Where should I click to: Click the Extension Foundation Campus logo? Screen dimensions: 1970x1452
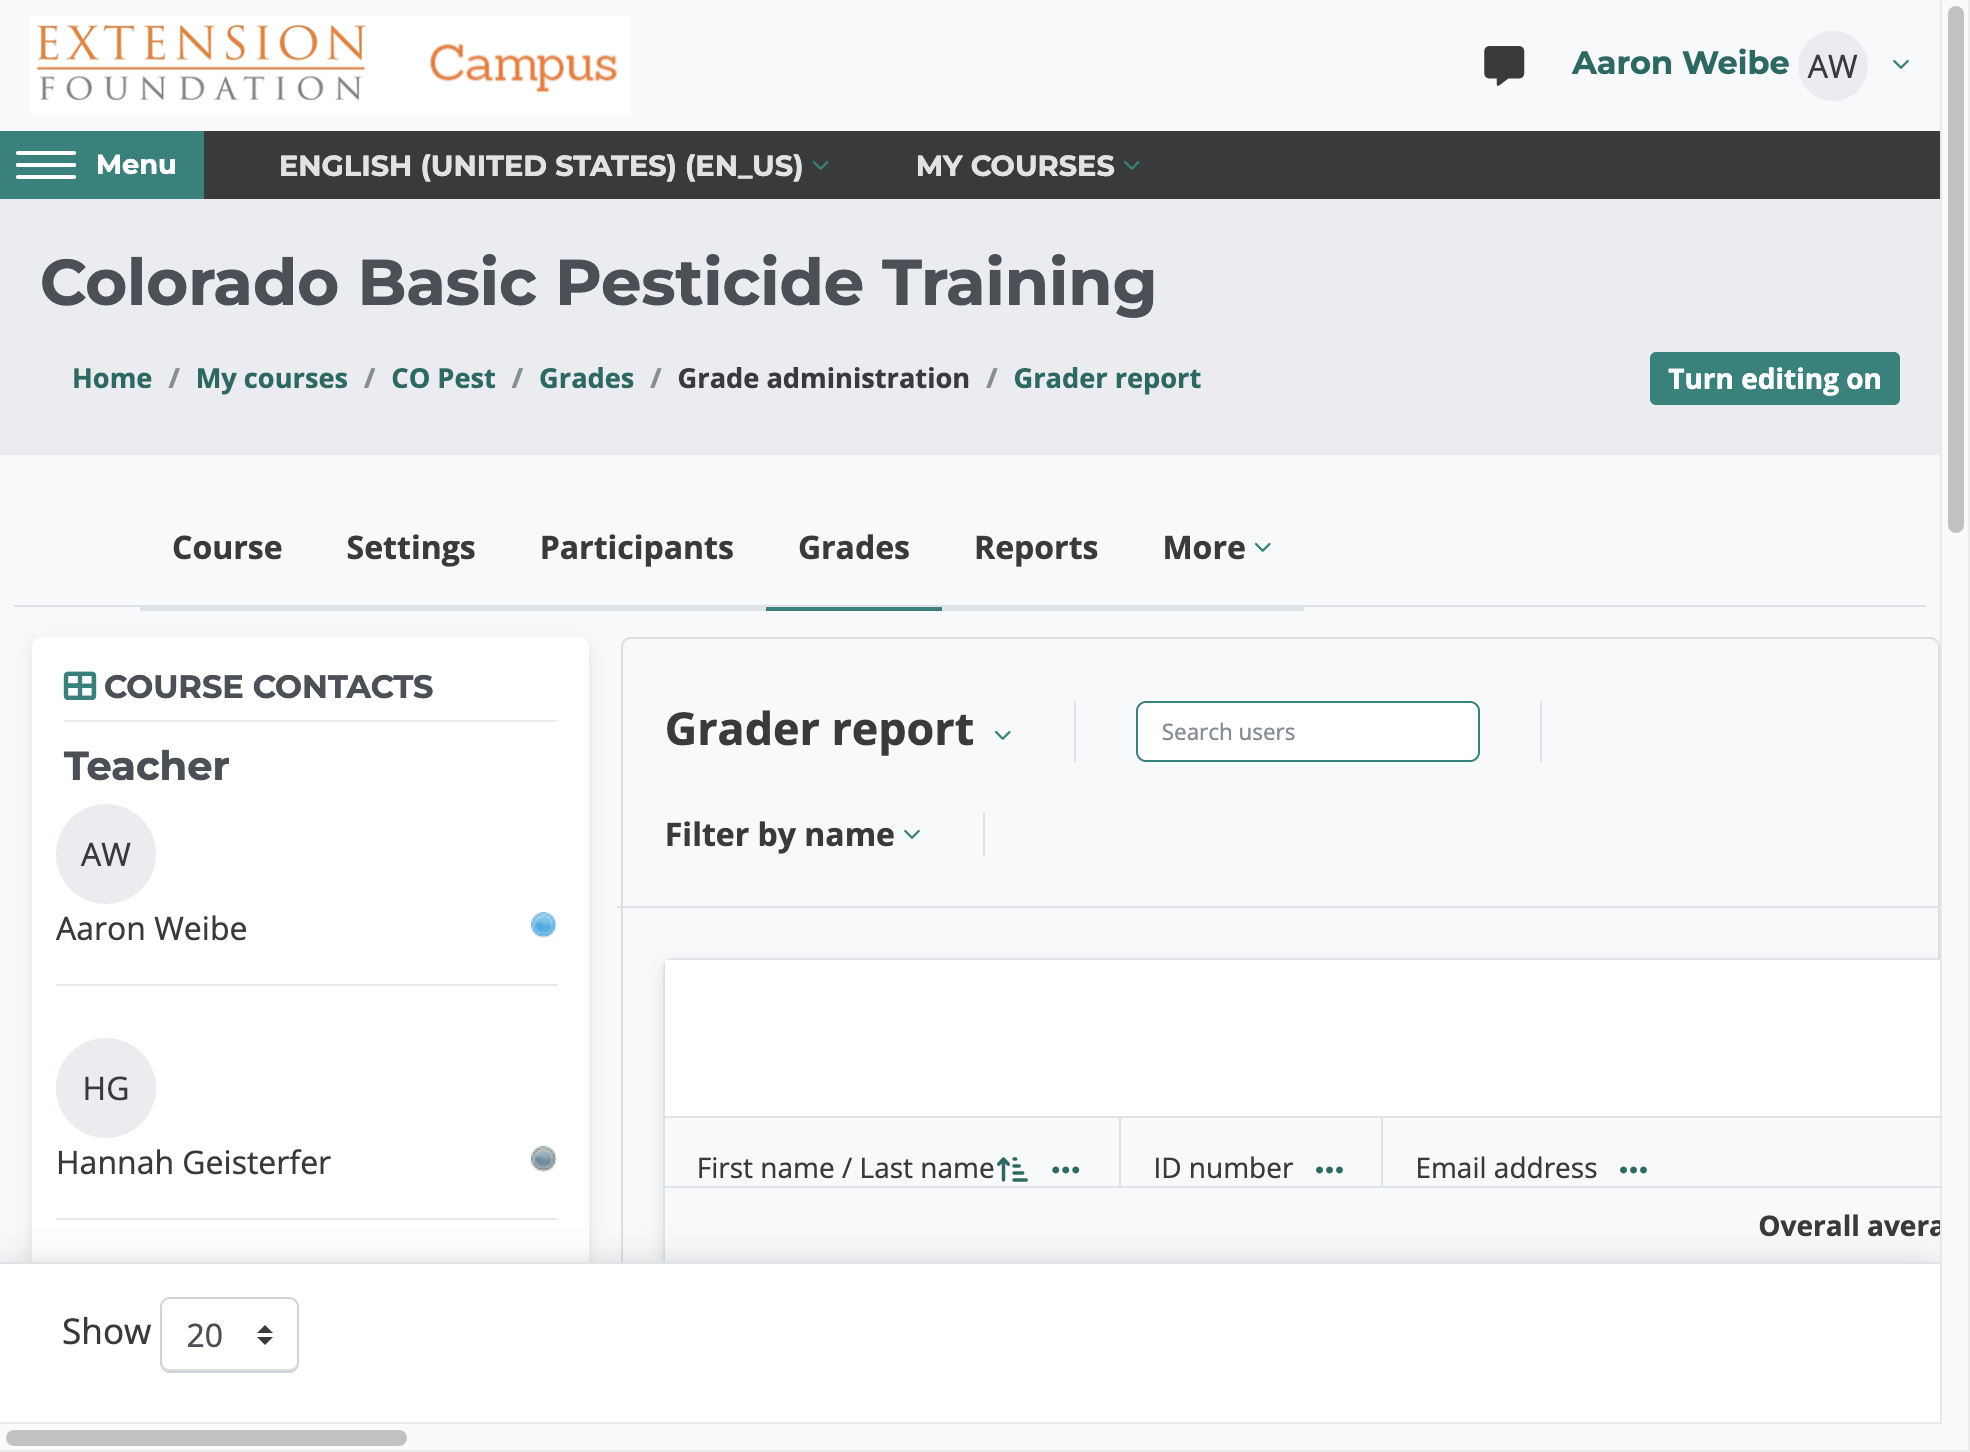[329, 65]
